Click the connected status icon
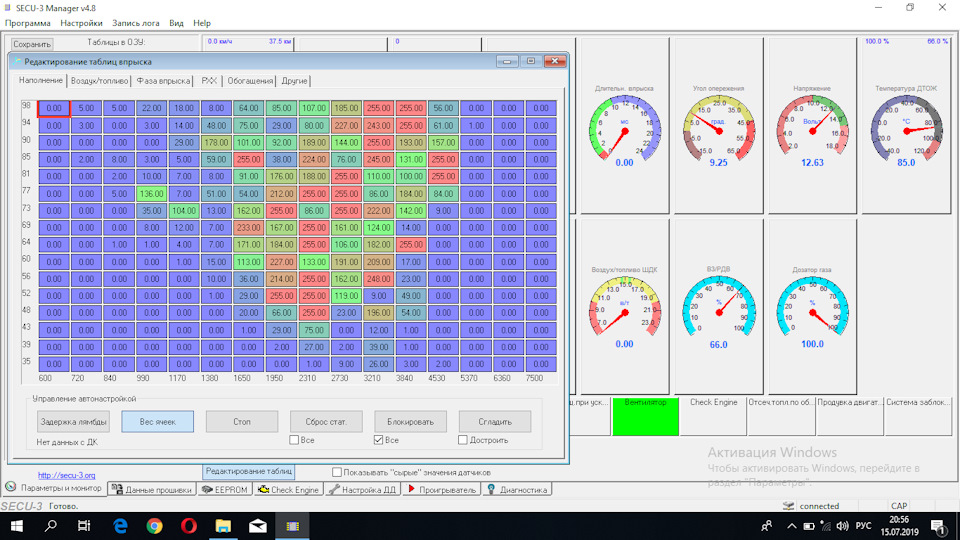 pos(789,506)
